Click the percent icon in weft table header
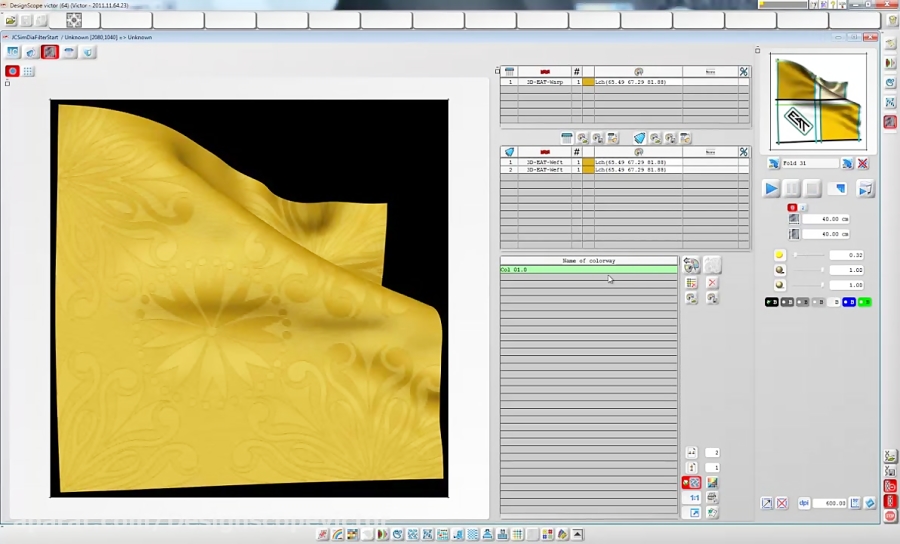 click(x=743, y=152)
